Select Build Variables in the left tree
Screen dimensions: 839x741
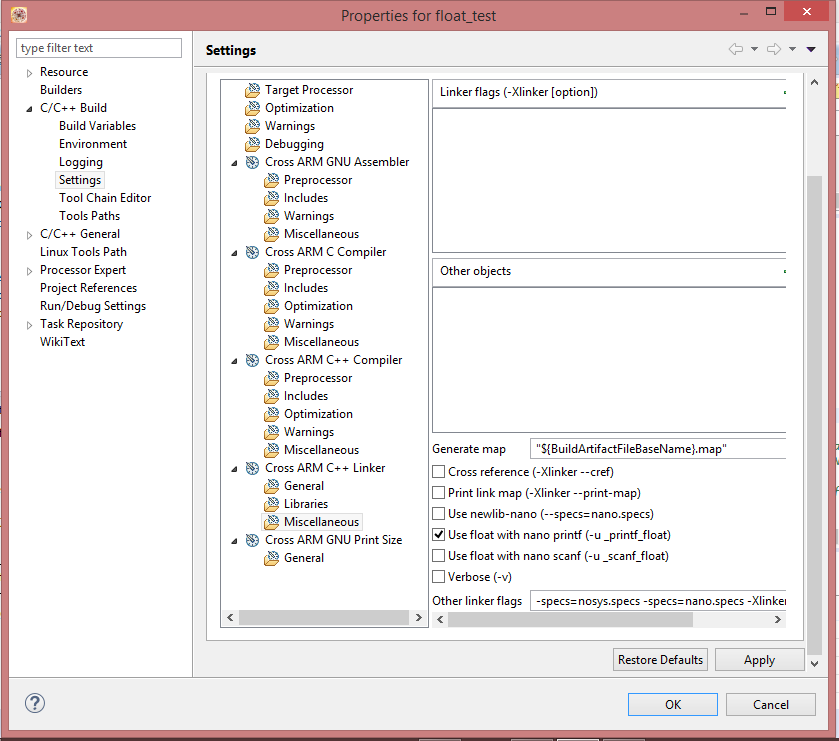point(97,126)
